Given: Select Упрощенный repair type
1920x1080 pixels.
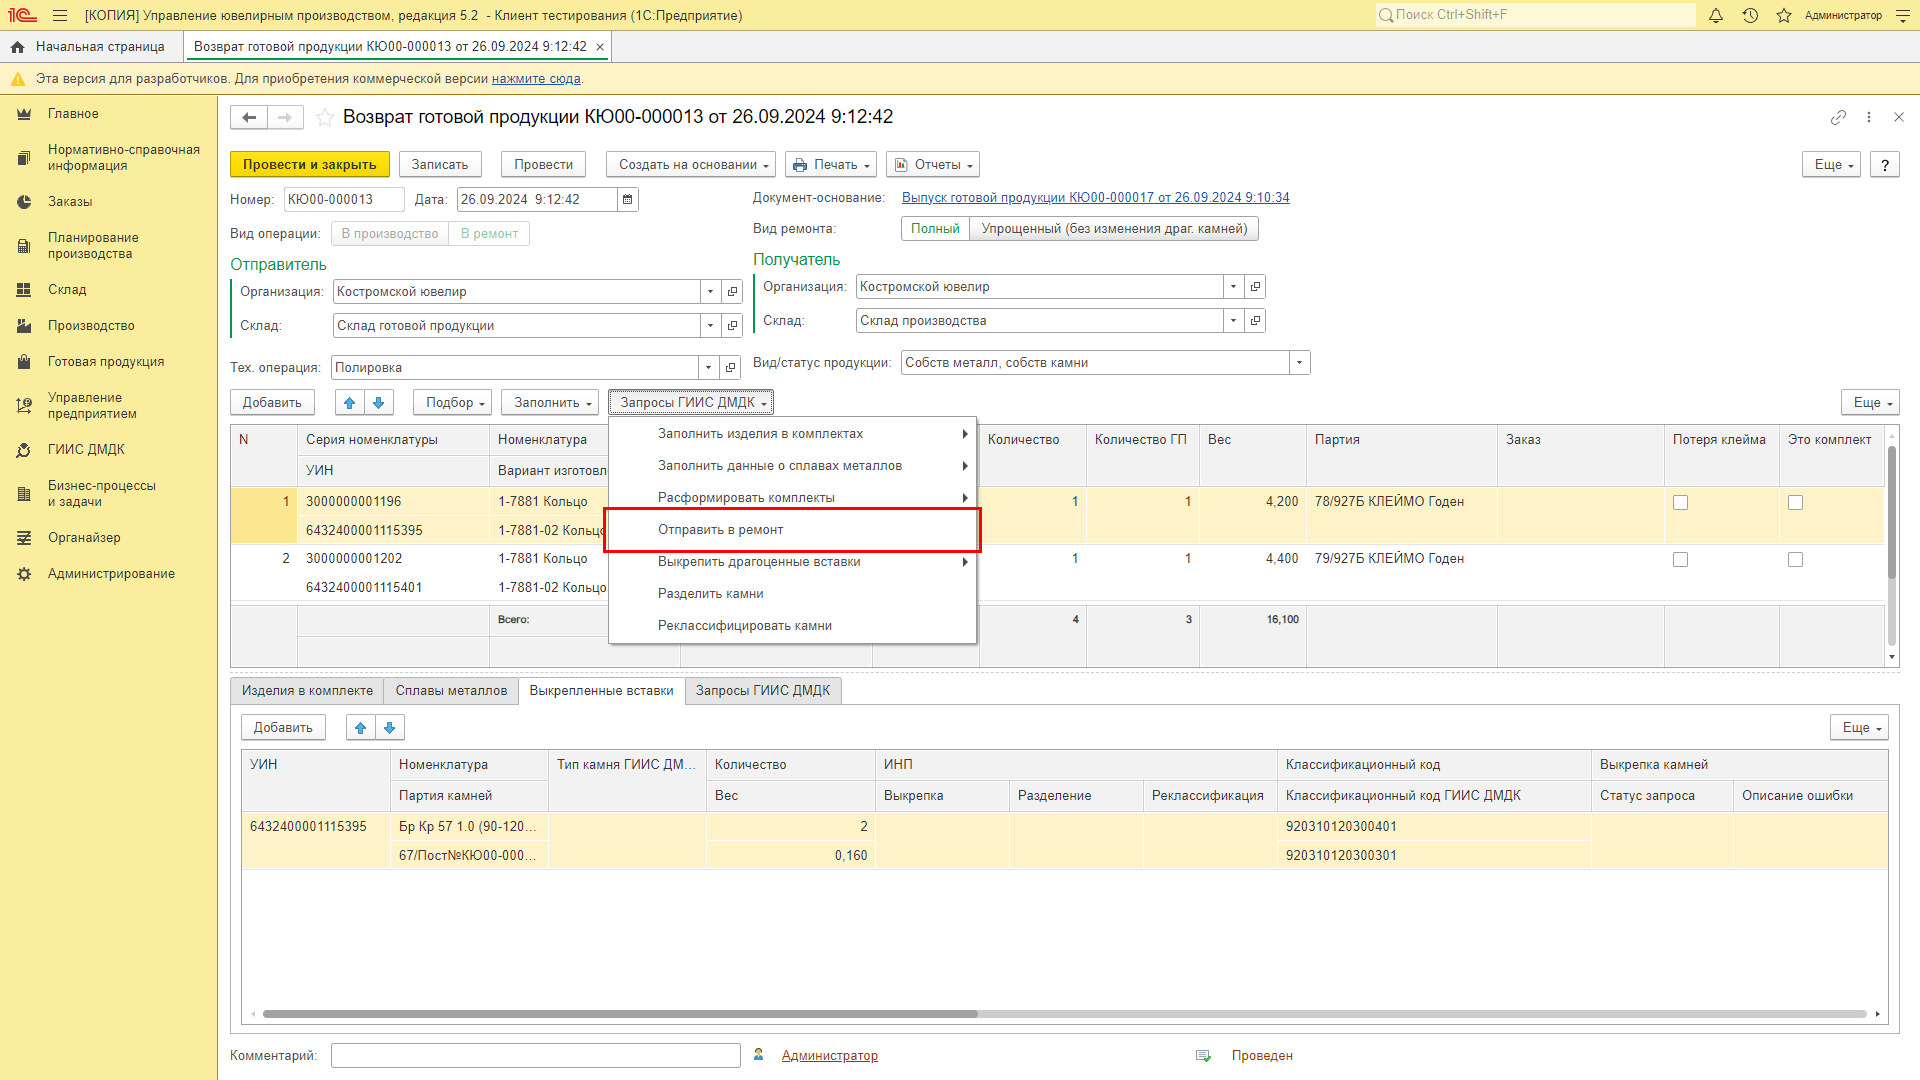Looking at the screenshot, I should pos(1114,229).
